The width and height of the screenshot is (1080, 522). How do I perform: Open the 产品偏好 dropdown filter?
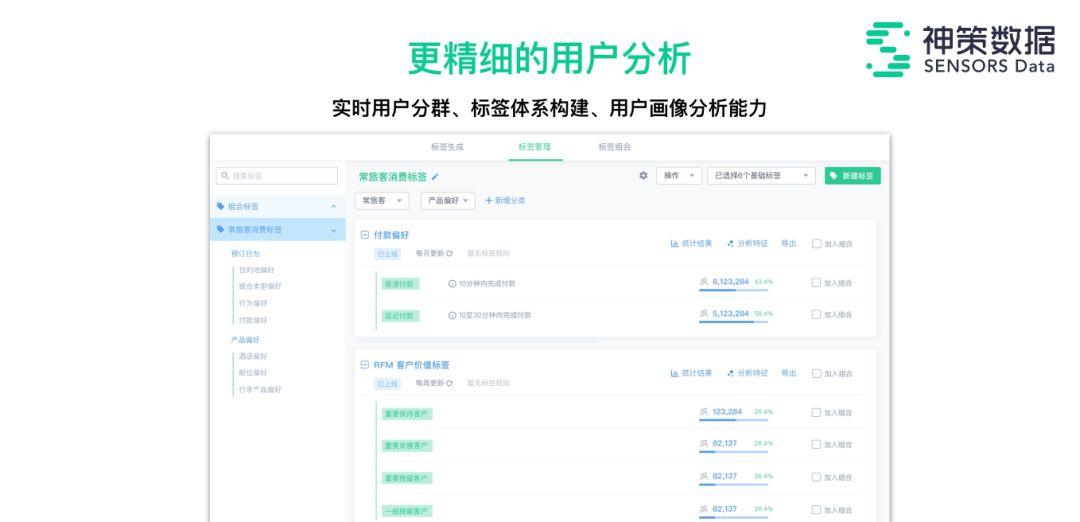click(x=448, y=200)
